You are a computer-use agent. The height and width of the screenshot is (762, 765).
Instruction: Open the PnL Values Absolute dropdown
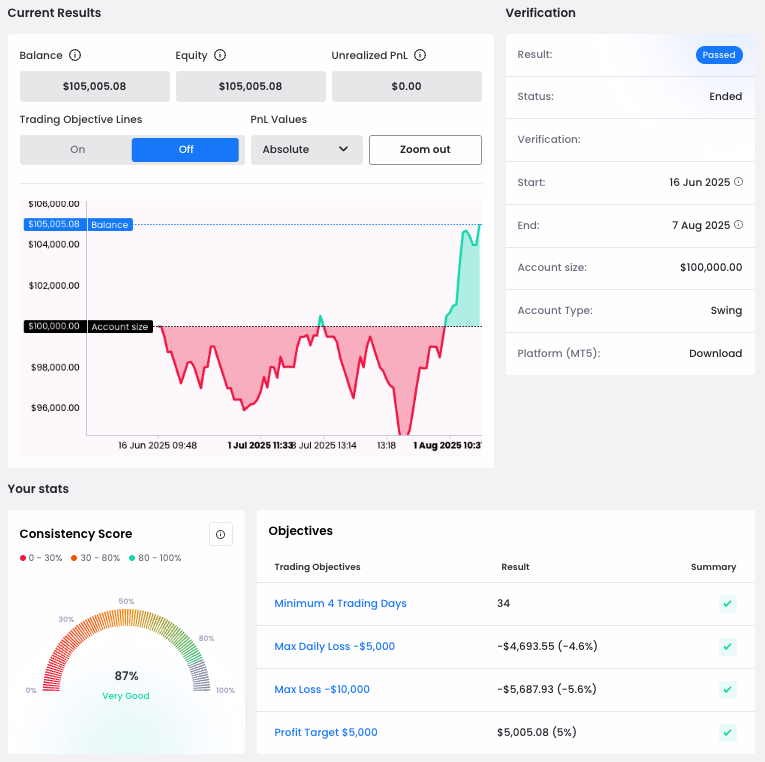click(x=306, y=150)
